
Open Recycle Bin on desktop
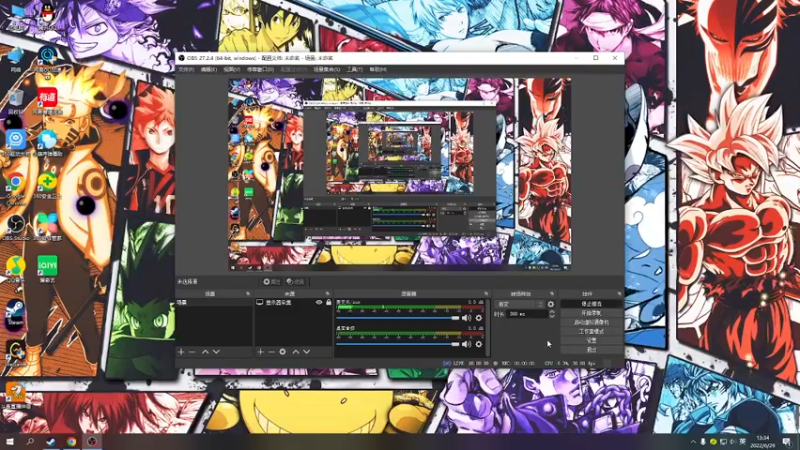click(15, 101)
